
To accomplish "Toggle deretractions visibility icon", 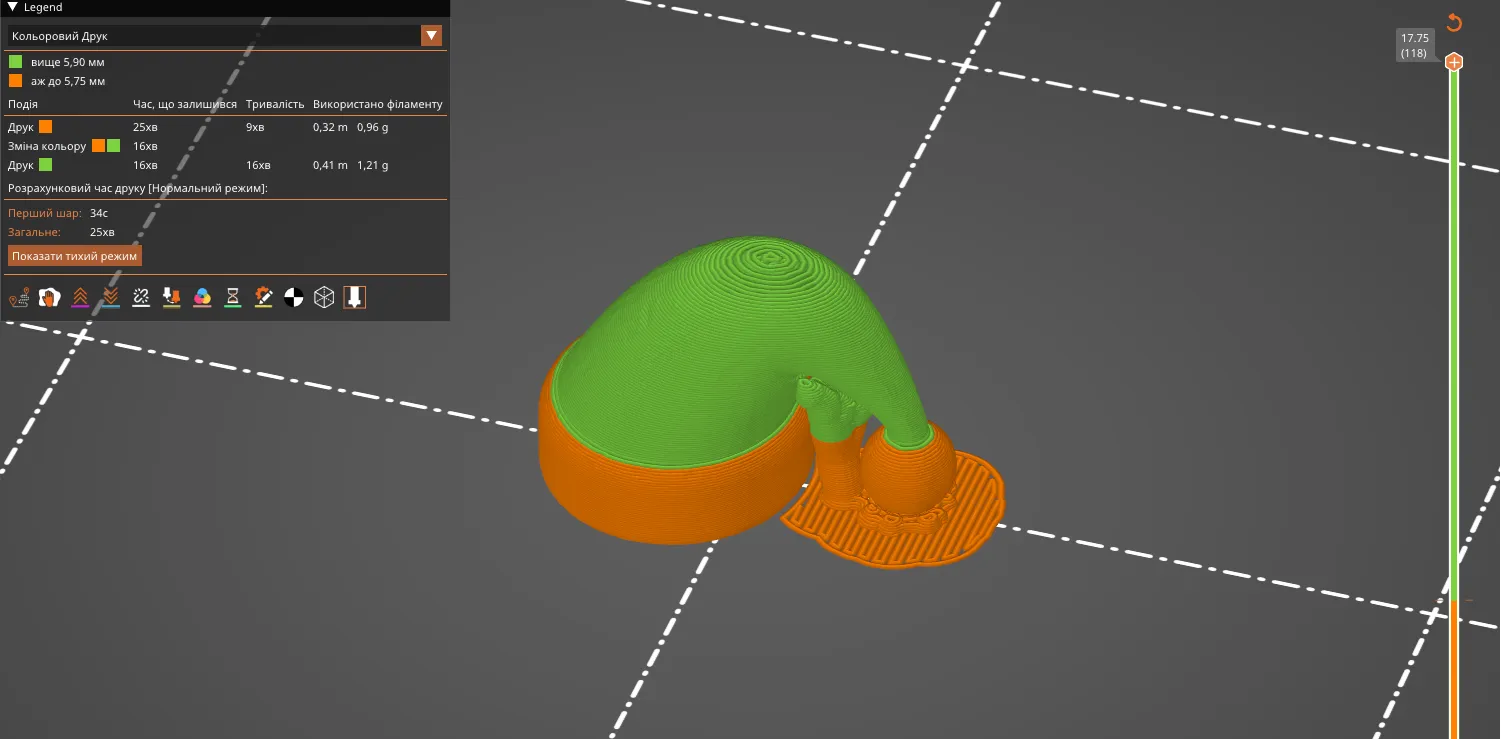I will [110, 297].
